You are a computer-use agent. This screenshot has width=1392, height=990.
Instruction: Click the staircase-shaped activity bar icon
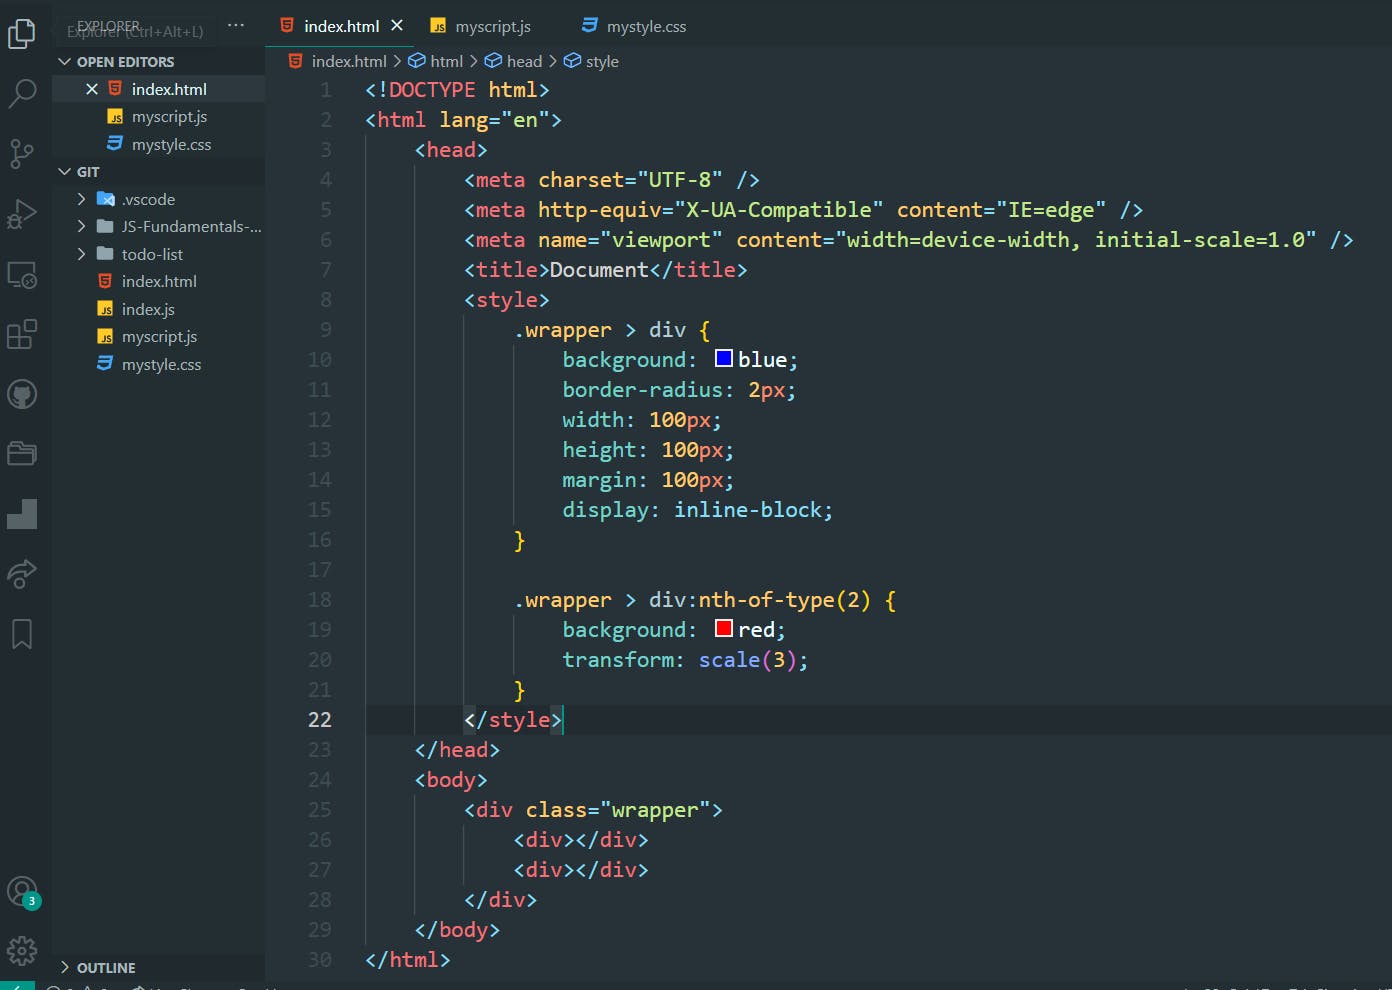(22, 514)
